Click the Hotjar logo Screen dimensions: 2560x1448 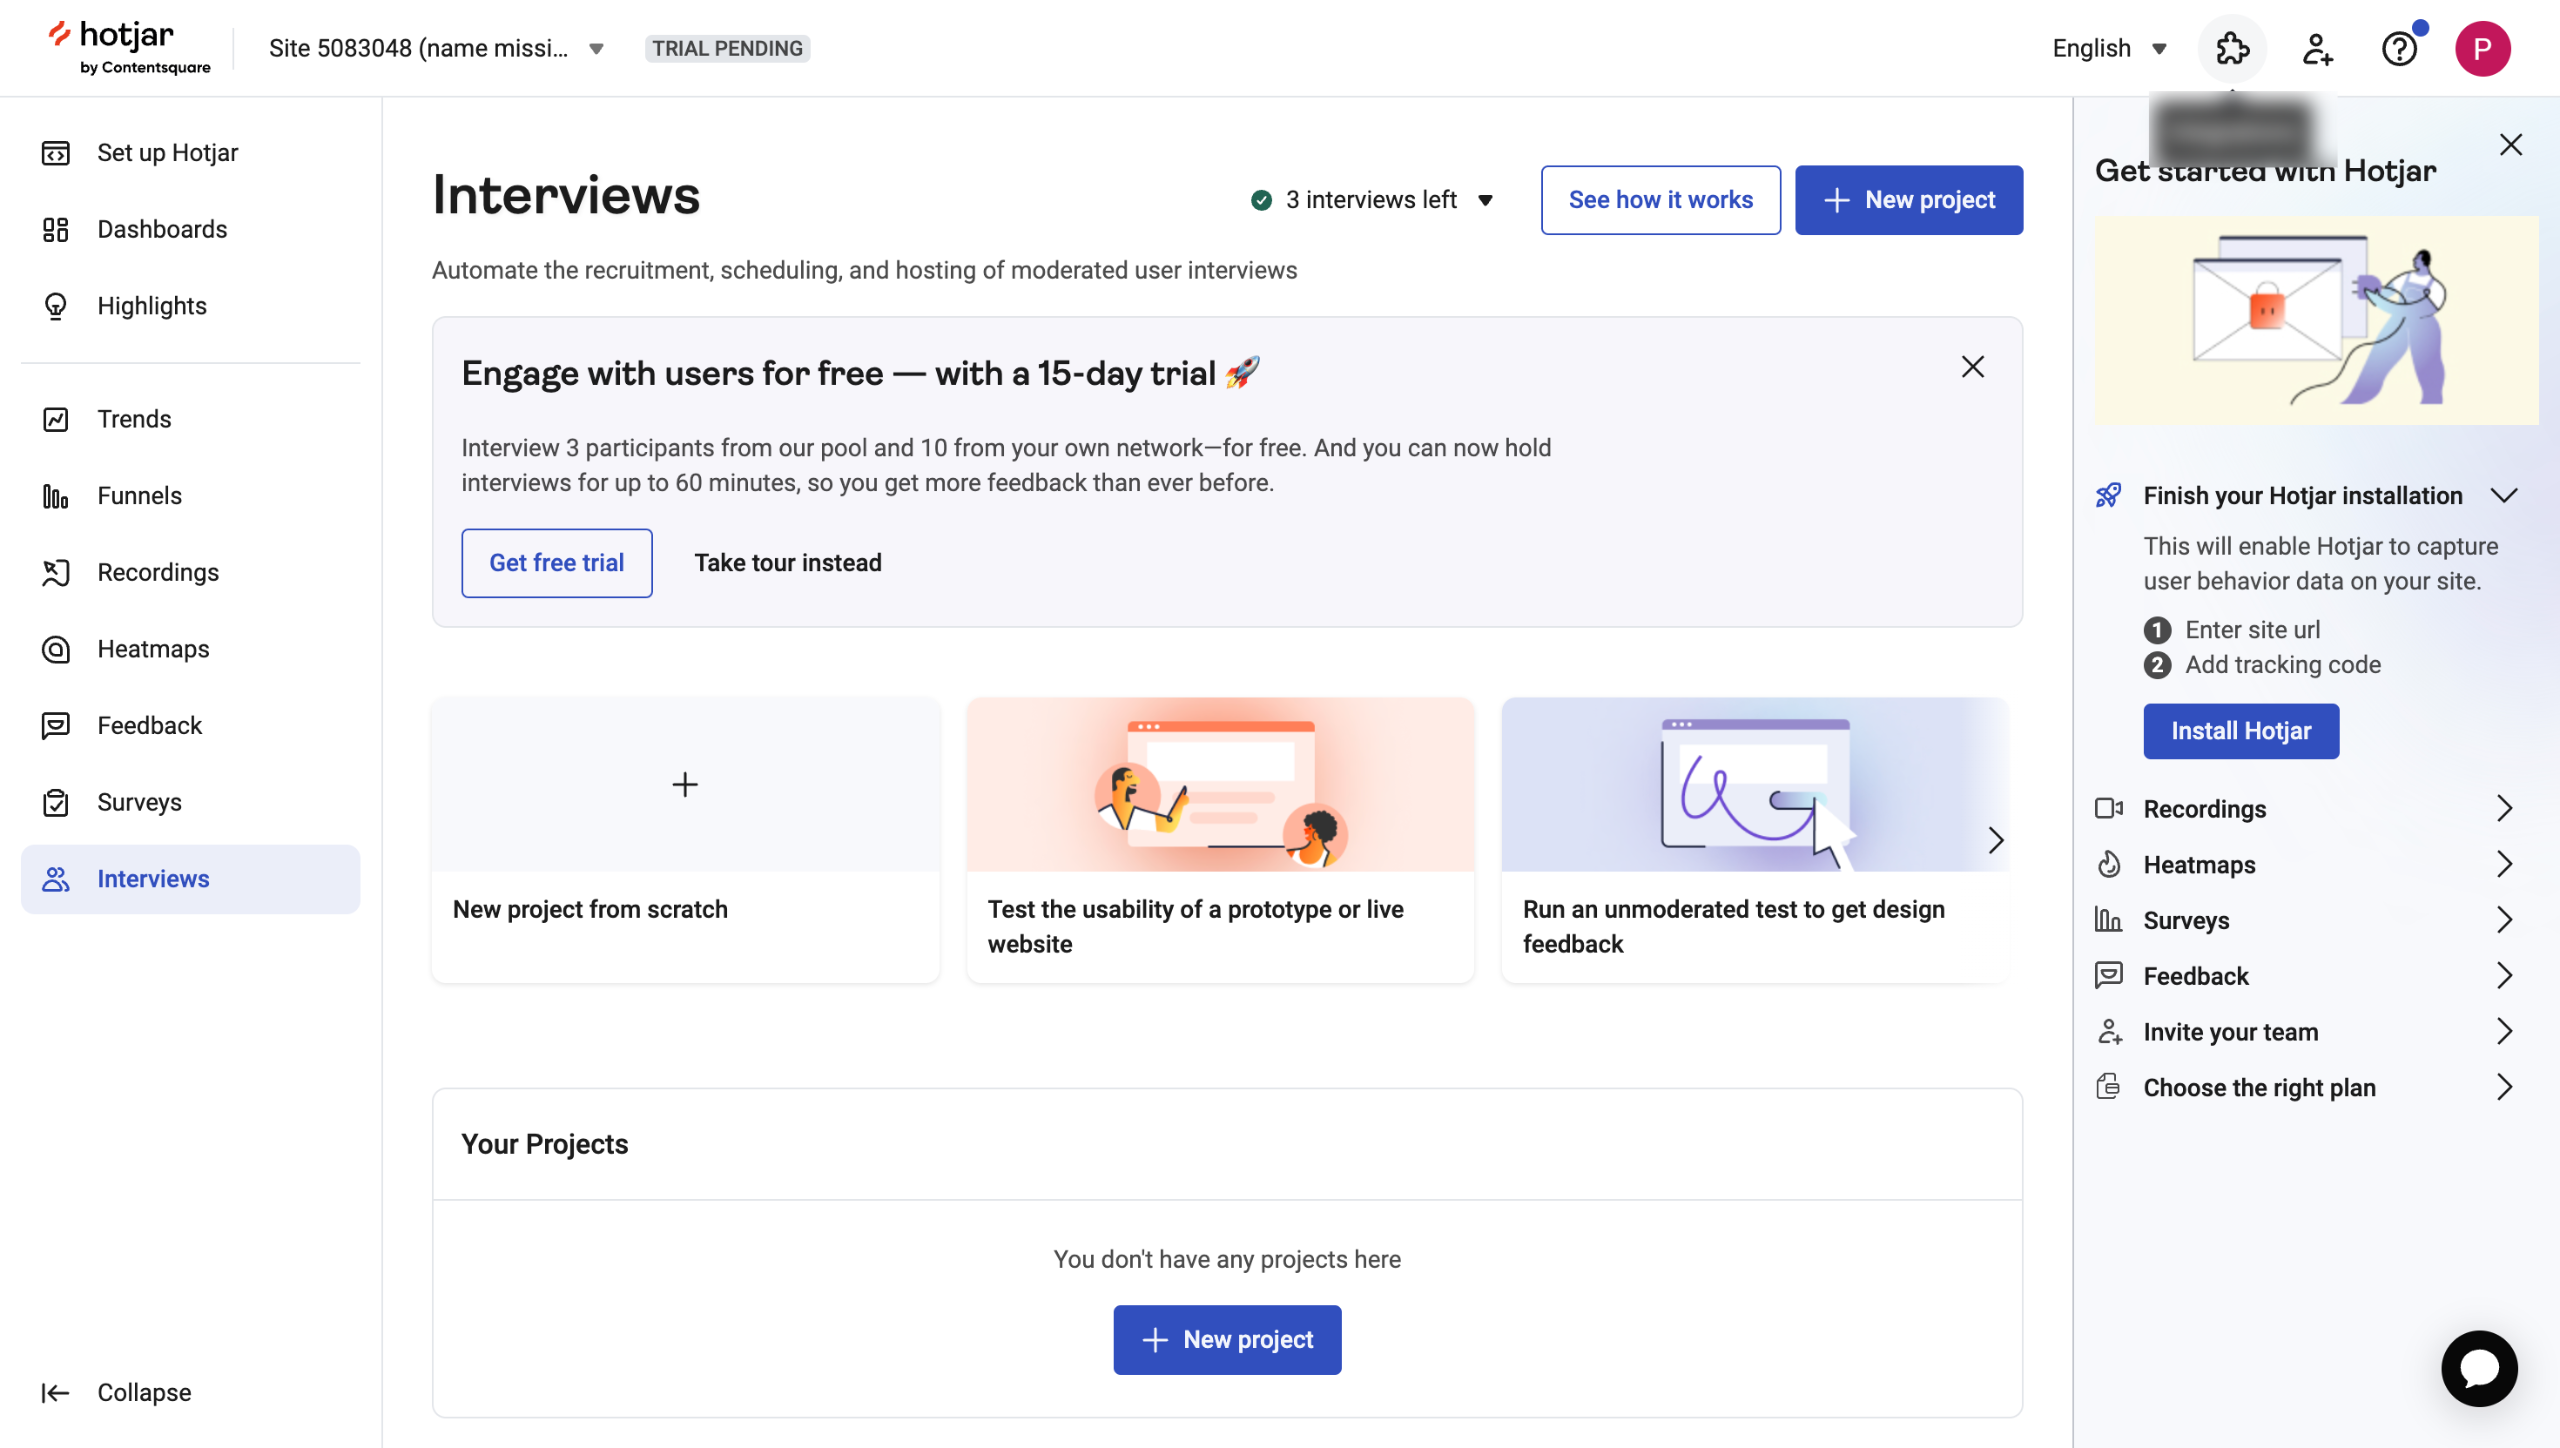point(128,46)
